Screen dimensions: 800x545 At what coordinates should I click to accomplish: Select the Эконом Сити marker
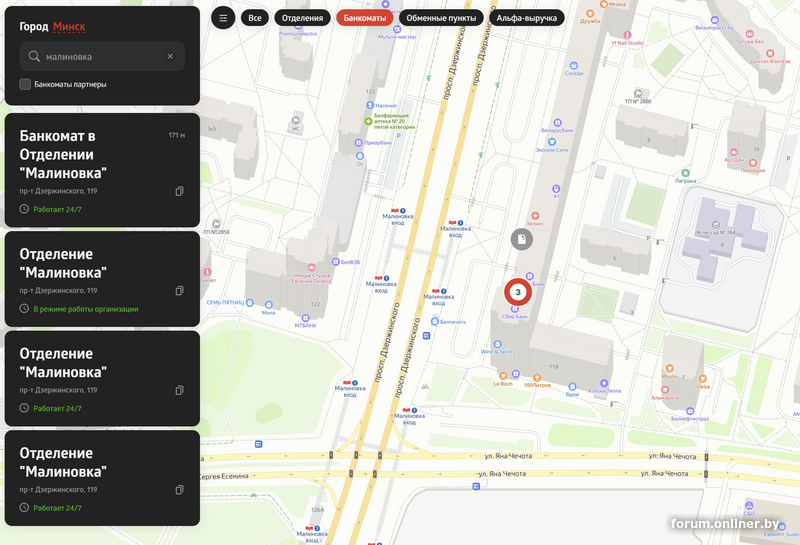(552, 142)
